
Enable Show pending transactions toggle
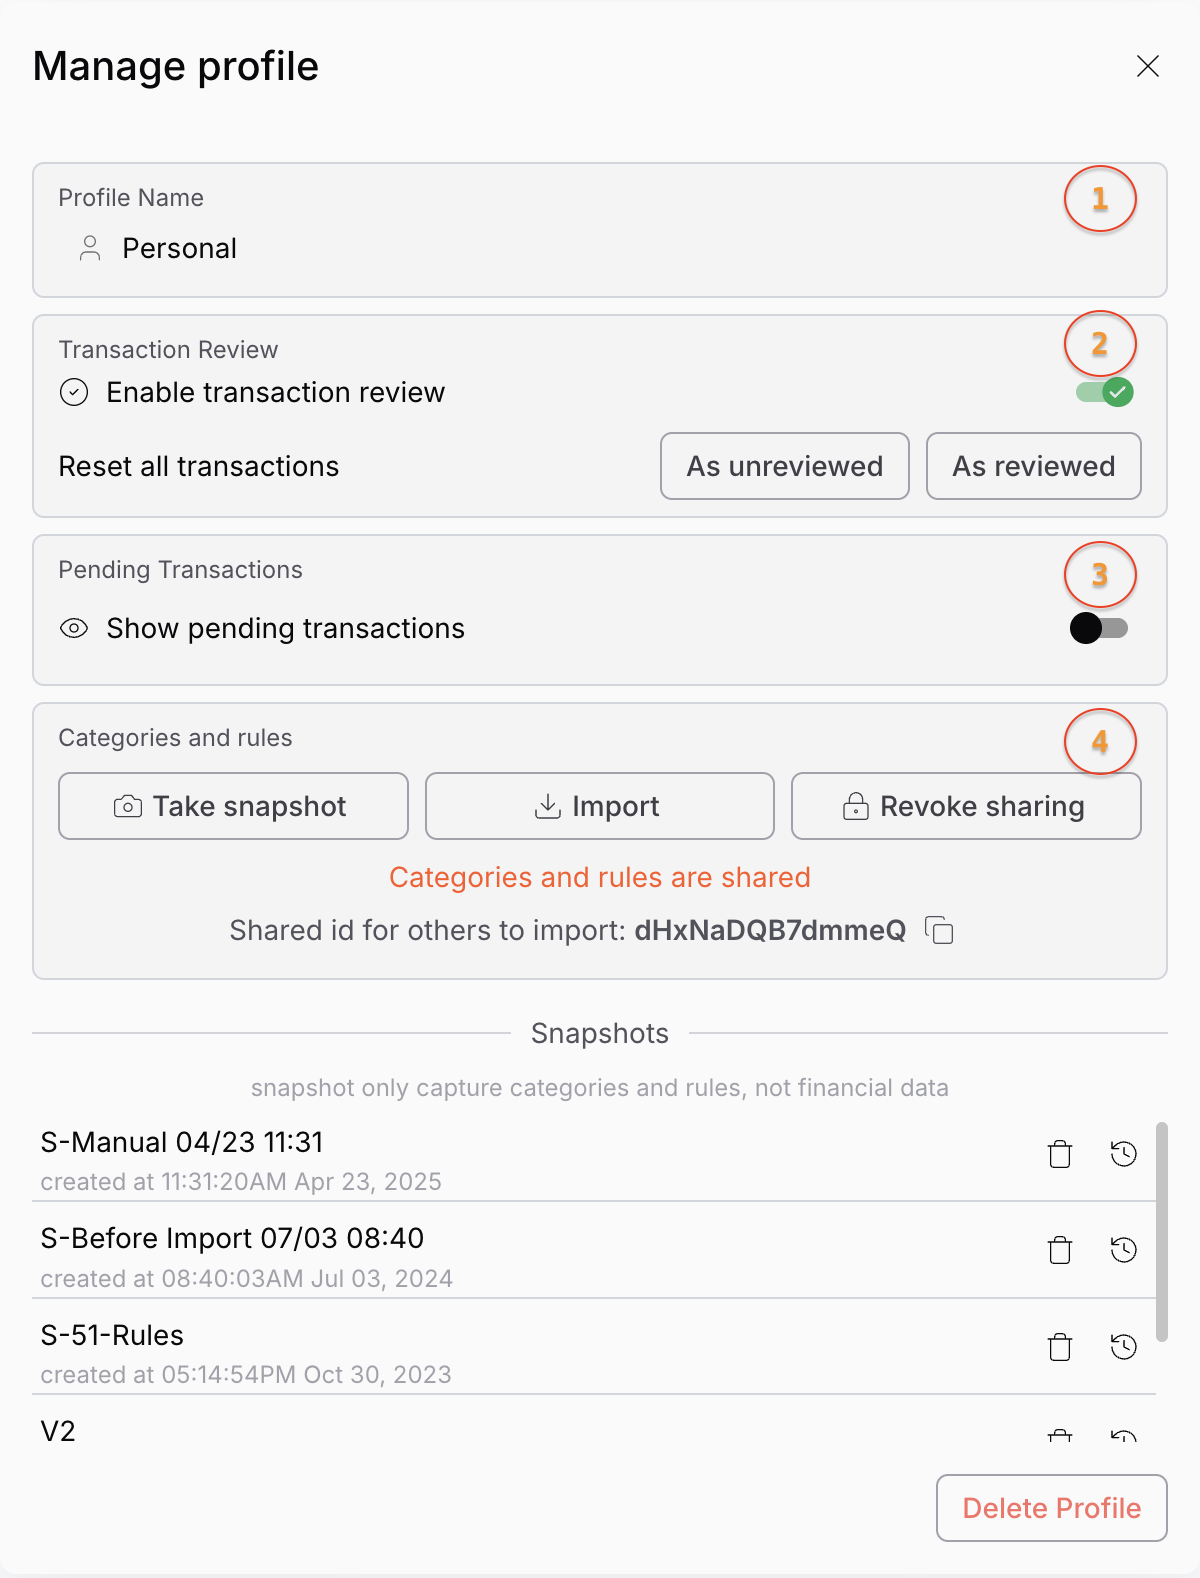point(1100,628)
